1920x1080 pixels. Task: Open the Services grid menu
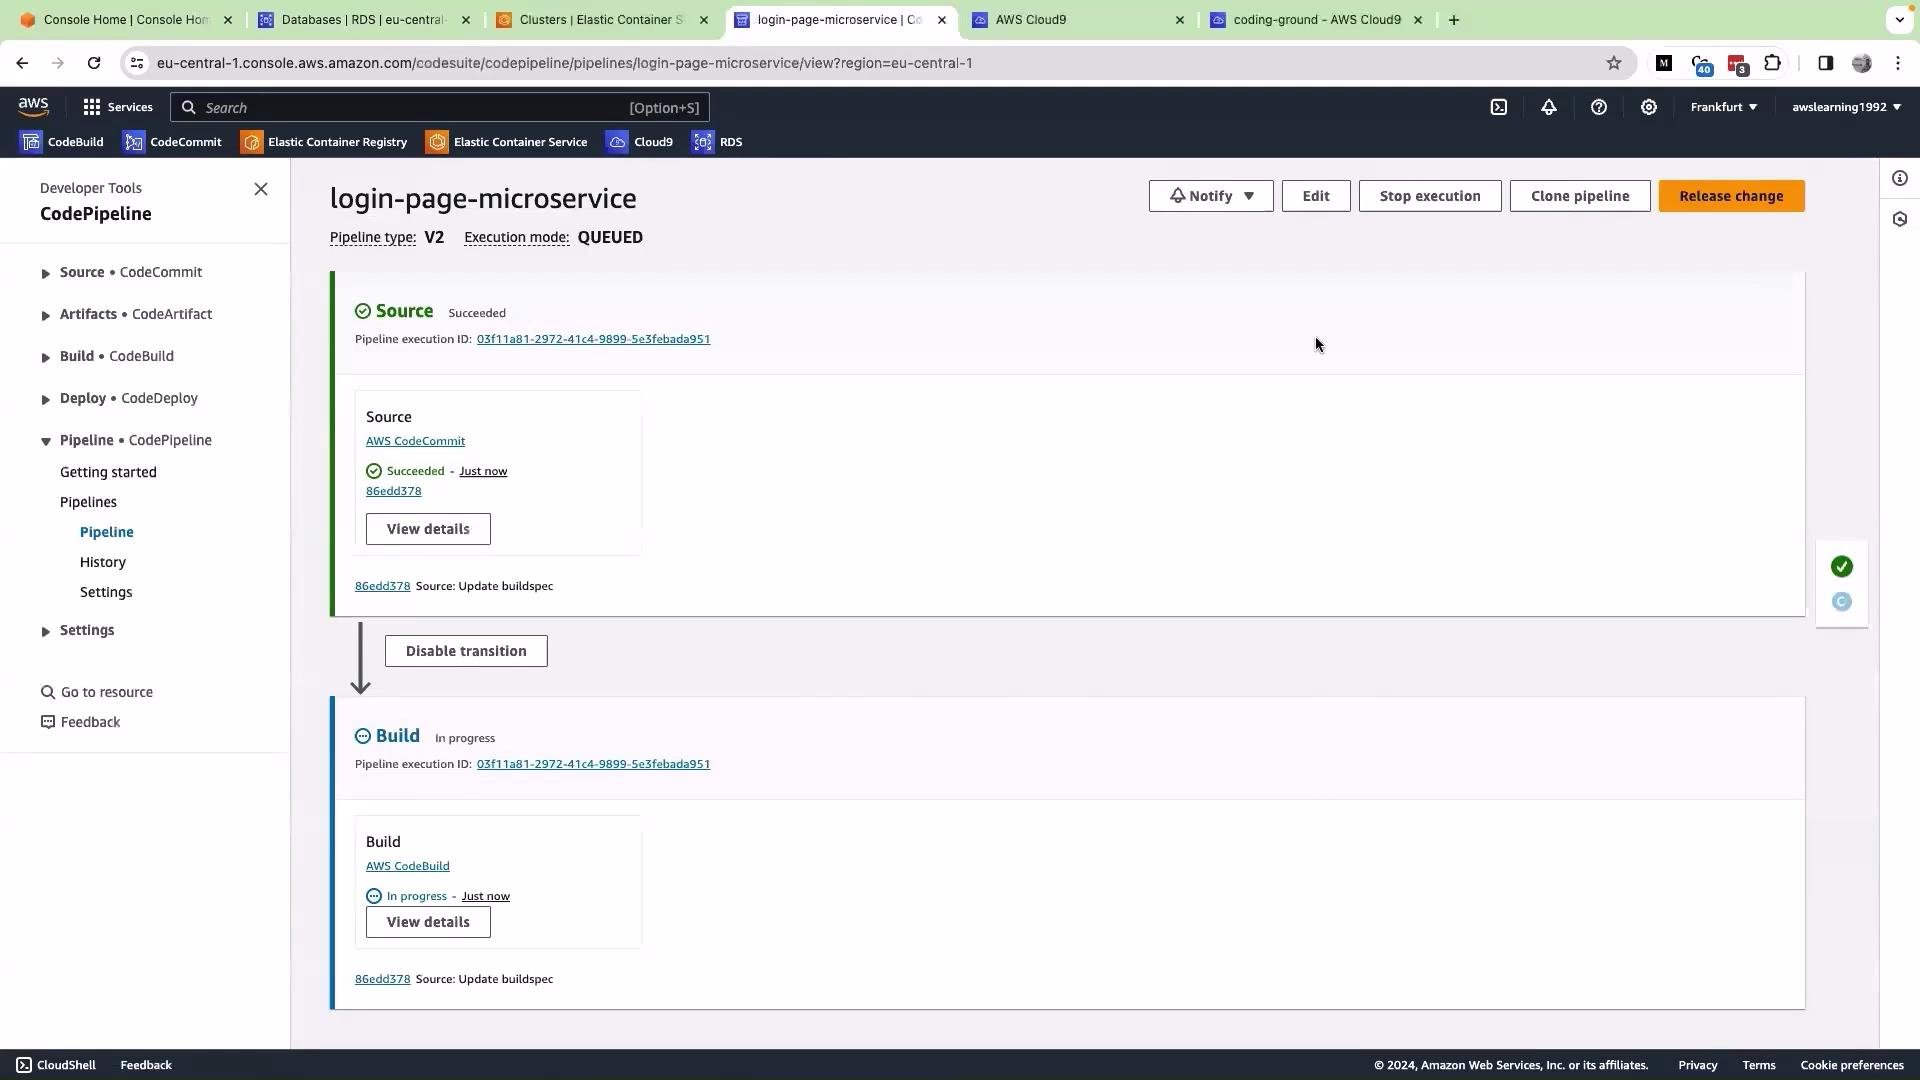pyautogui.click(x=118, y=107)
